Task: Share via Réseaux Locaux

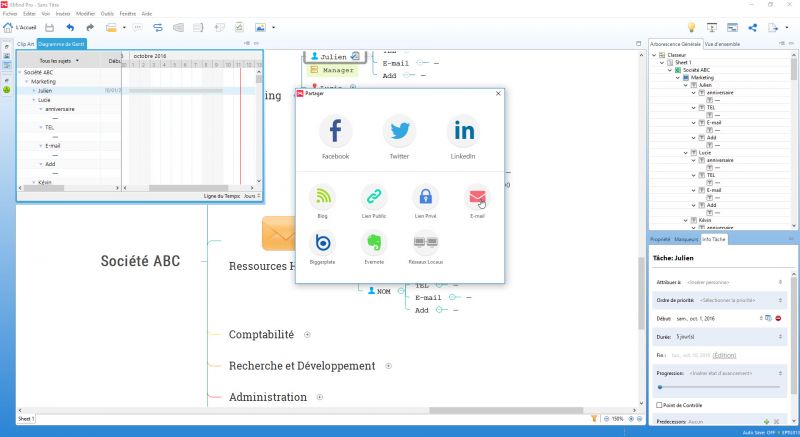Action: click(426, 243)
